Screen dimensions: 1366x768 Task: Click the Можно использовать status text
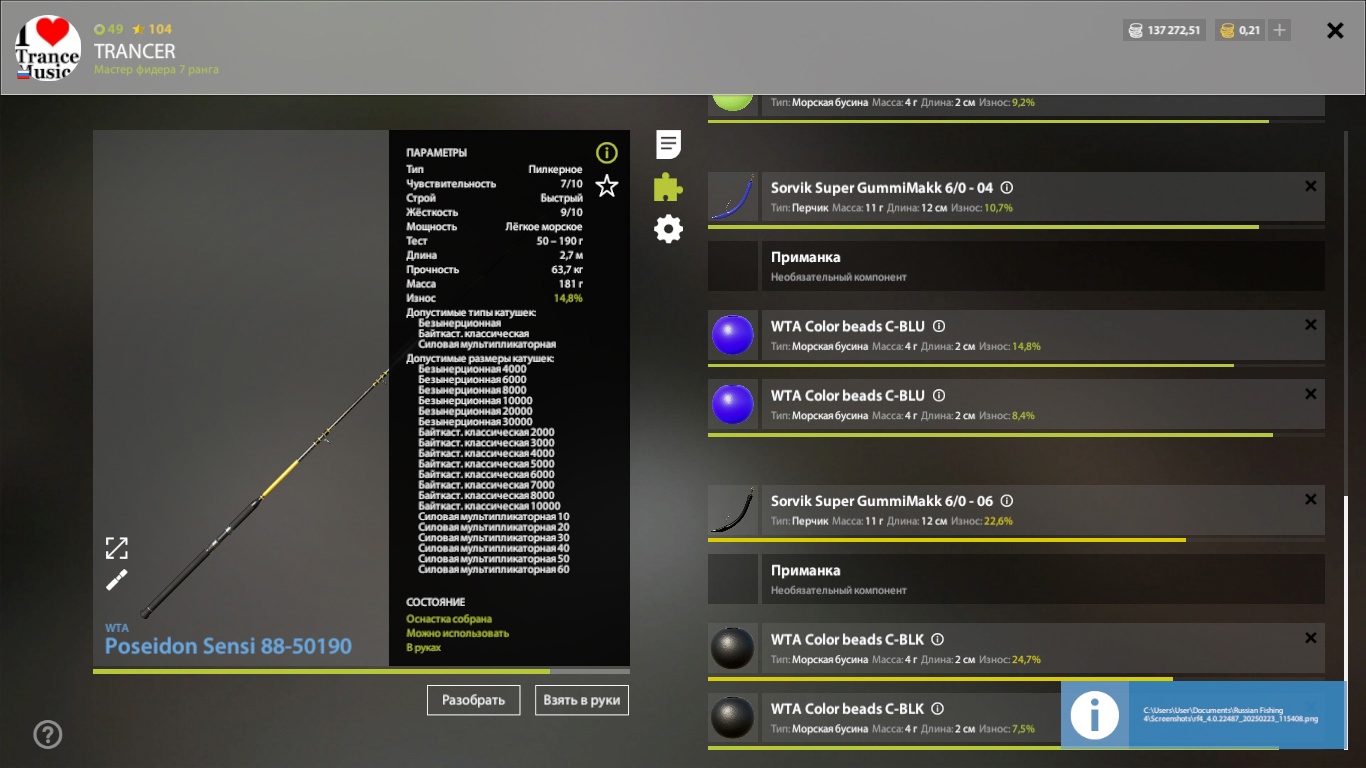pyautogui.click(x=457, y=633)
